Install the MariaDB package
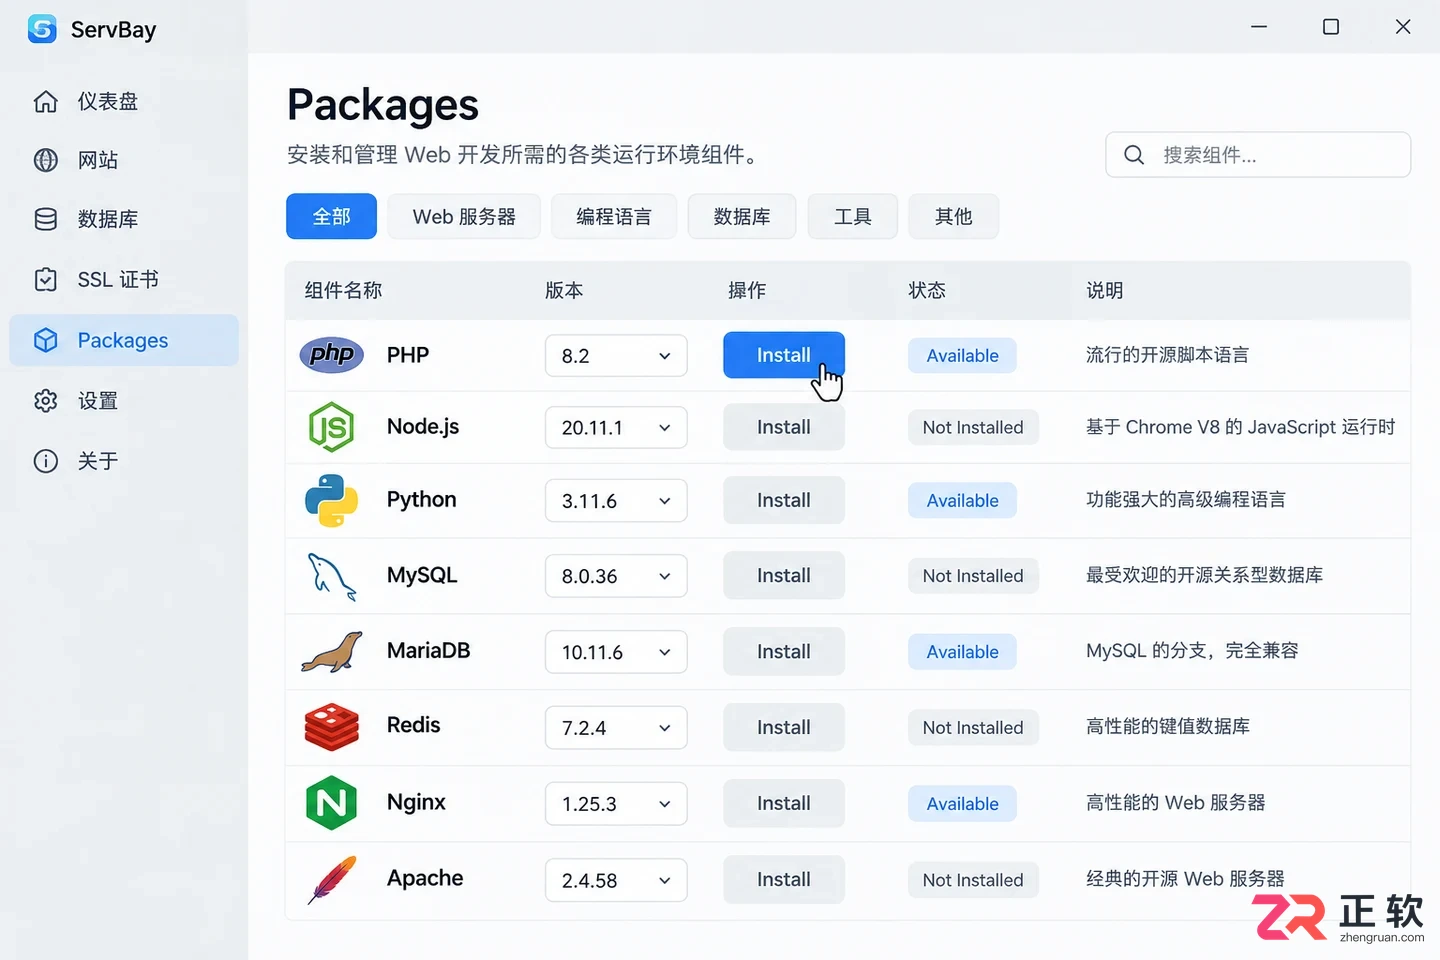1440x960 pixels. pos(784,651)
